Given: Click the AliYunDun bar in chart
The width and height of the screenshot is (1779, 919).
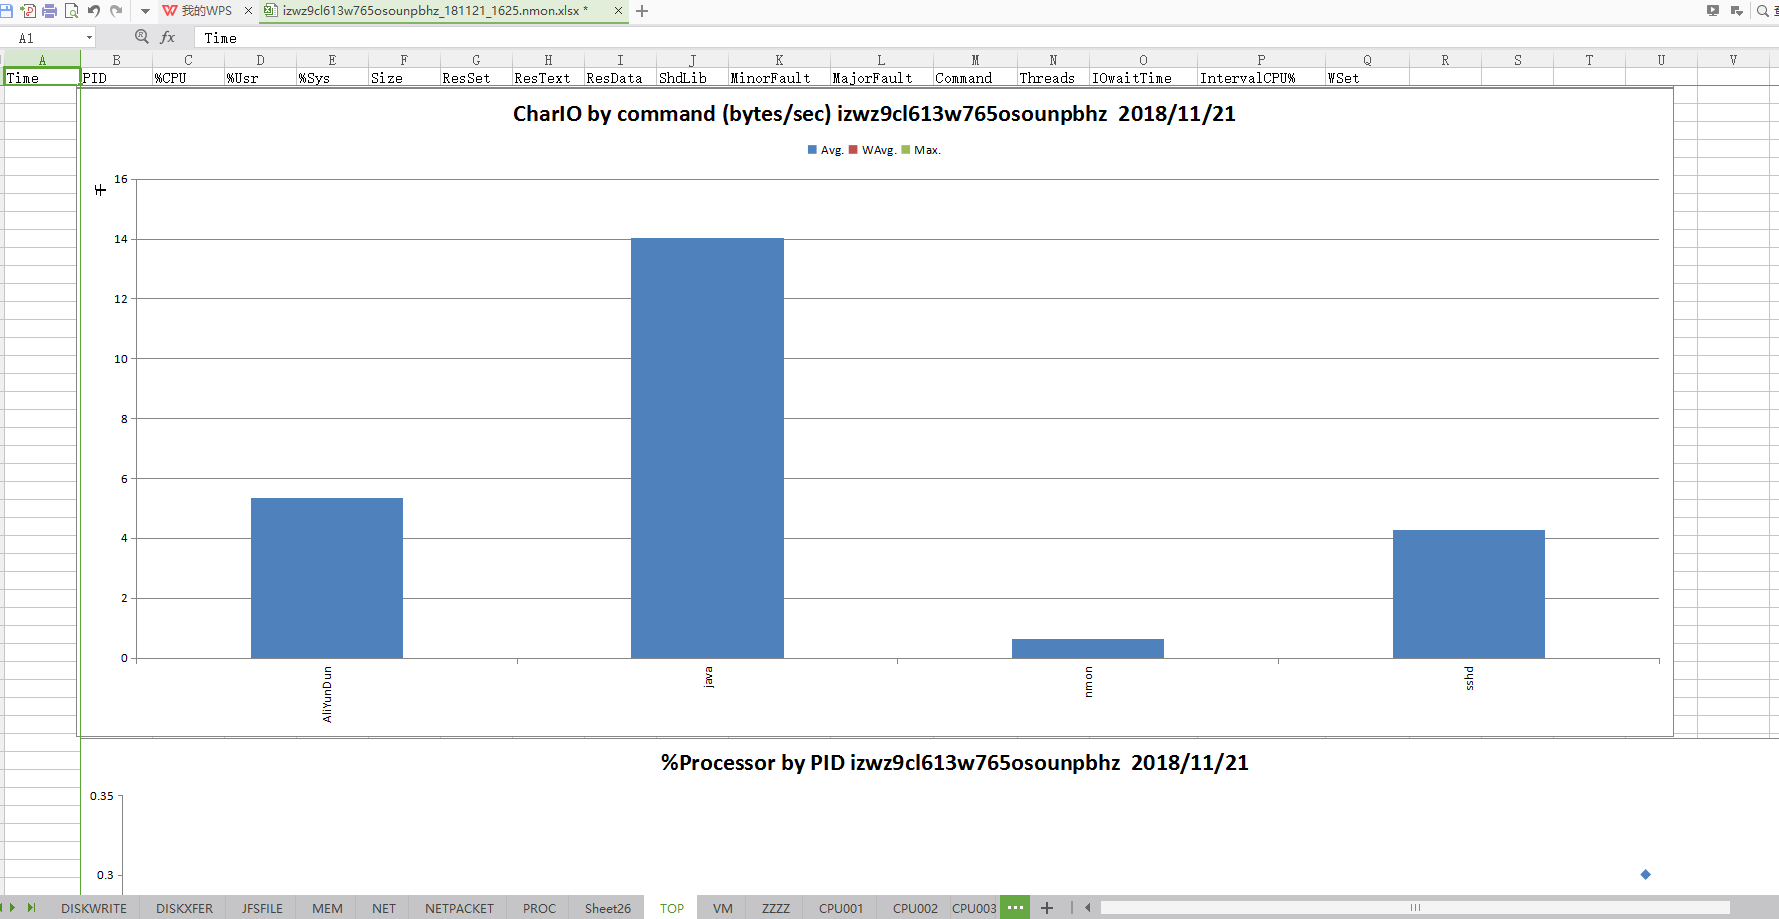Looking at the screenshot, I should [x=327, y=578].
